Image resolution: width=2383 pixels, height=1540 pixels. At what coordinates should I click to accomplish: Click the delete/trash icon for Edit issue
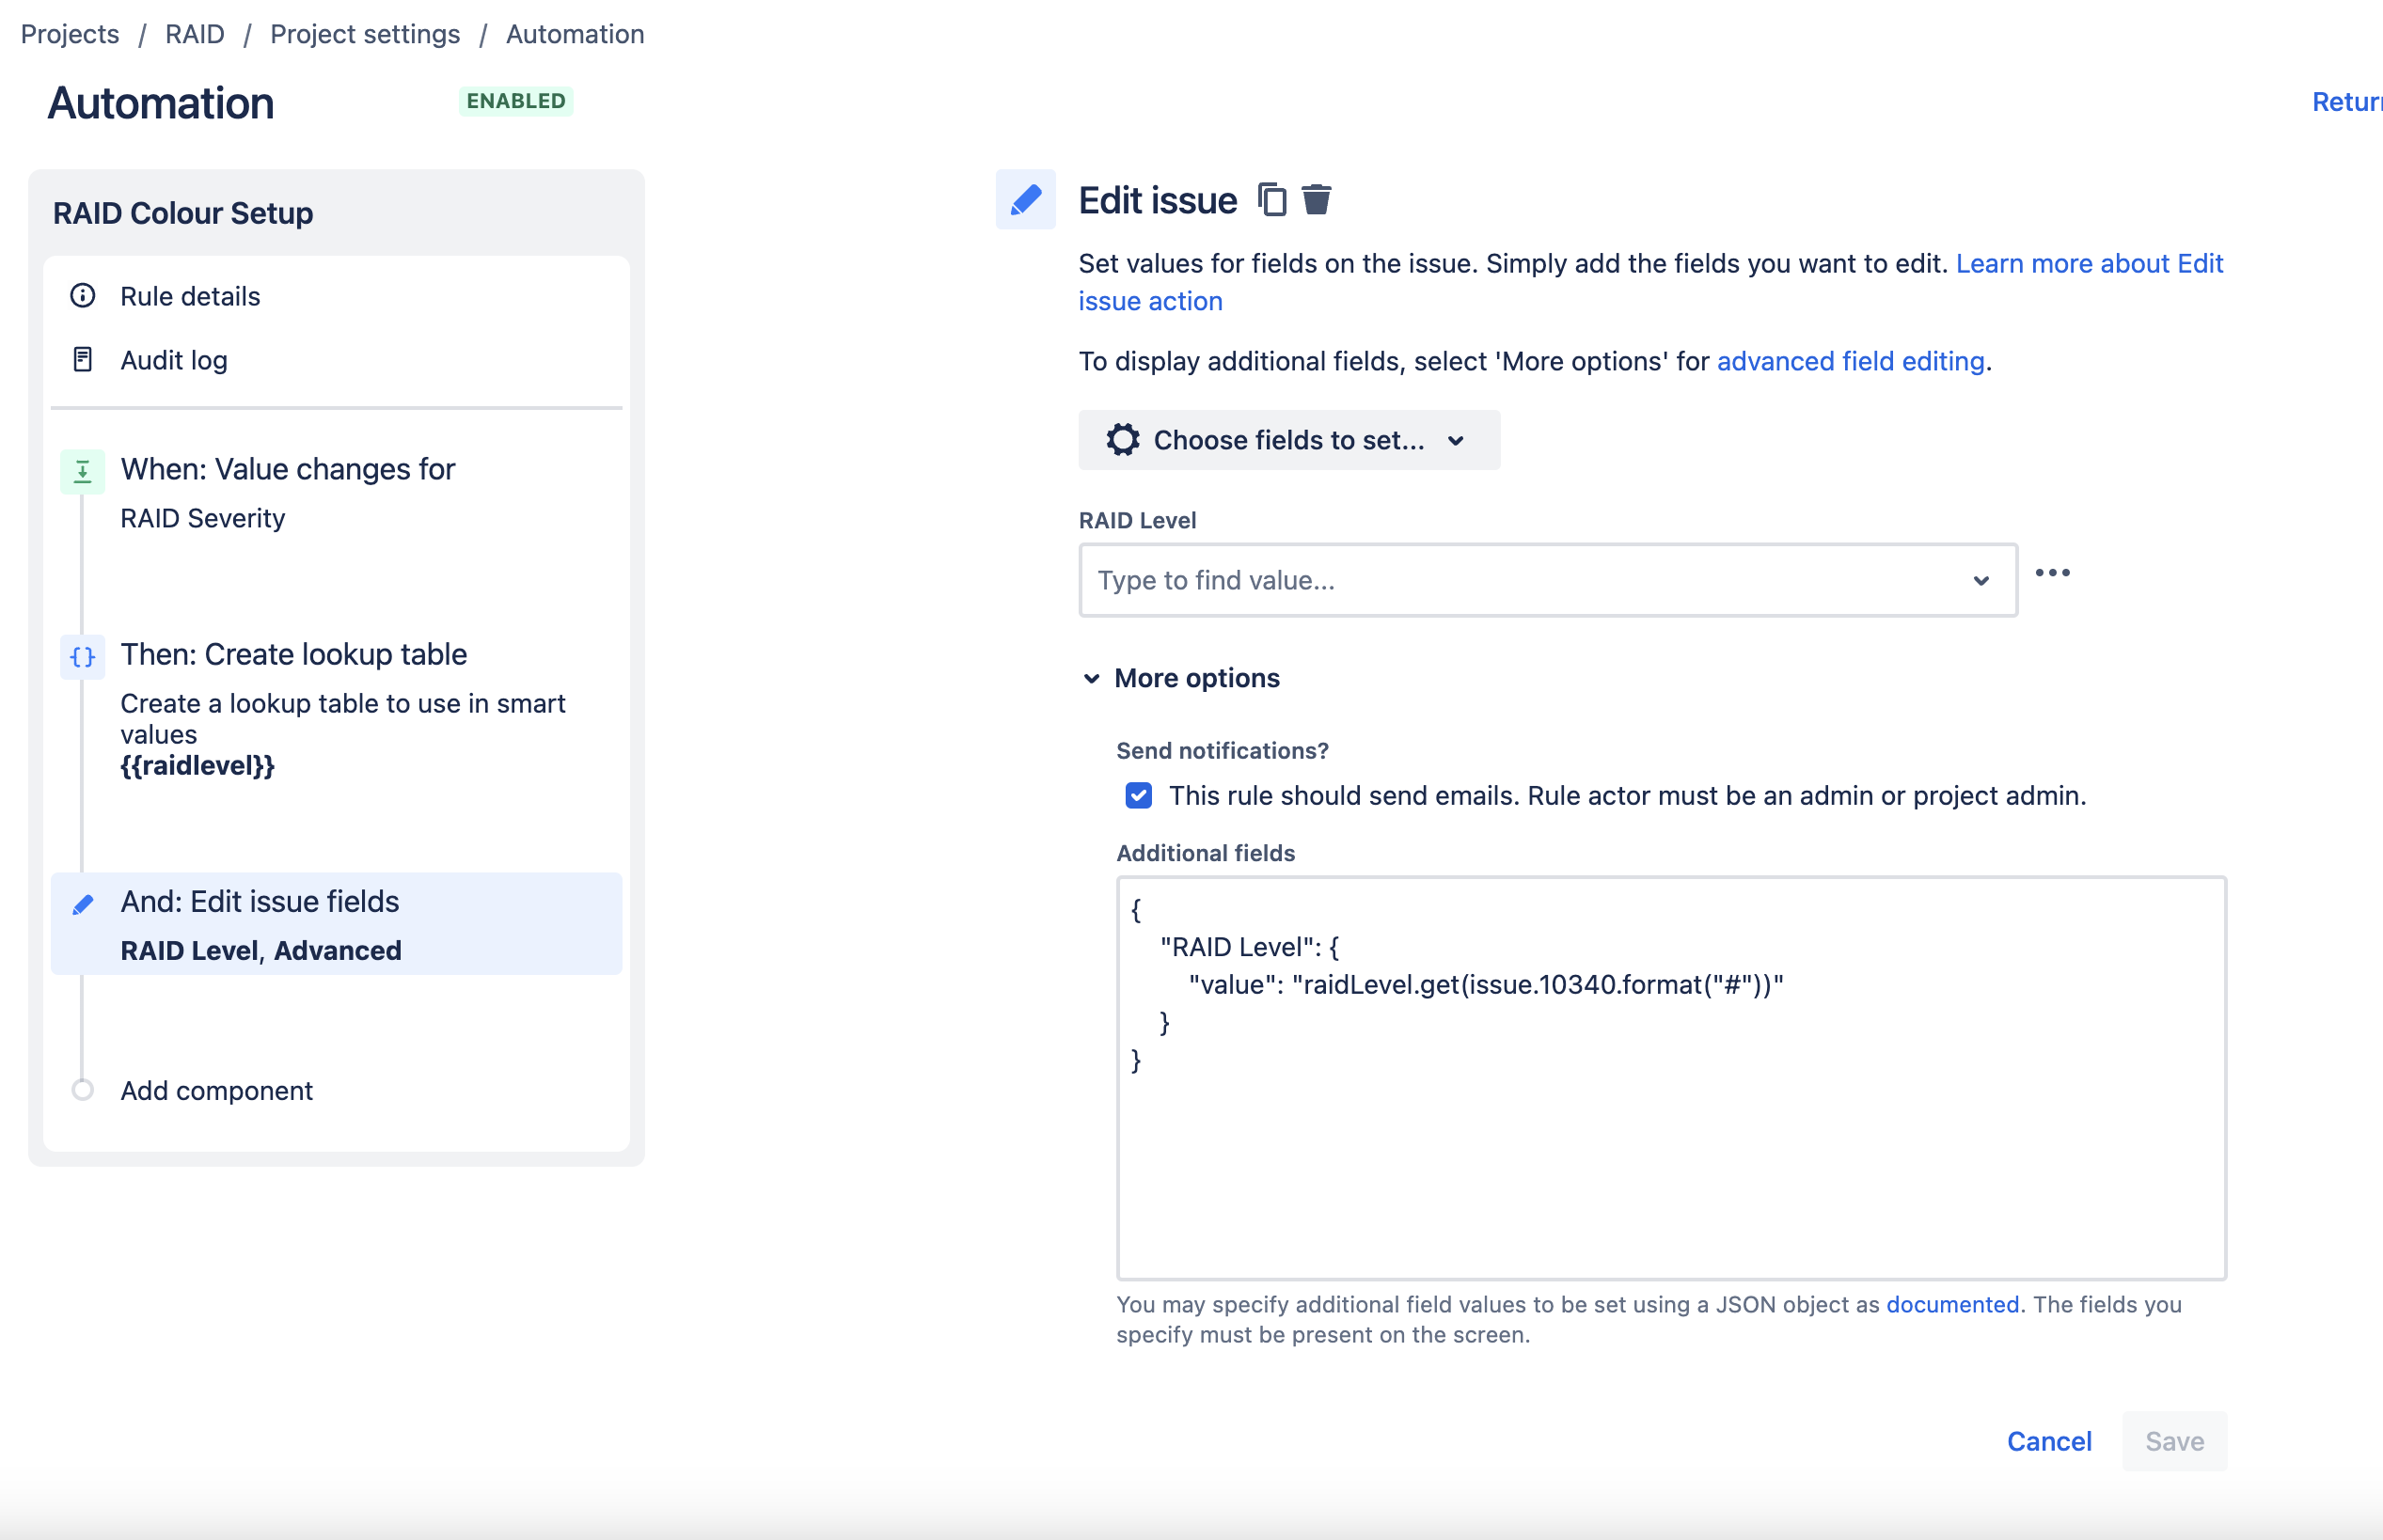[1317, 198]
